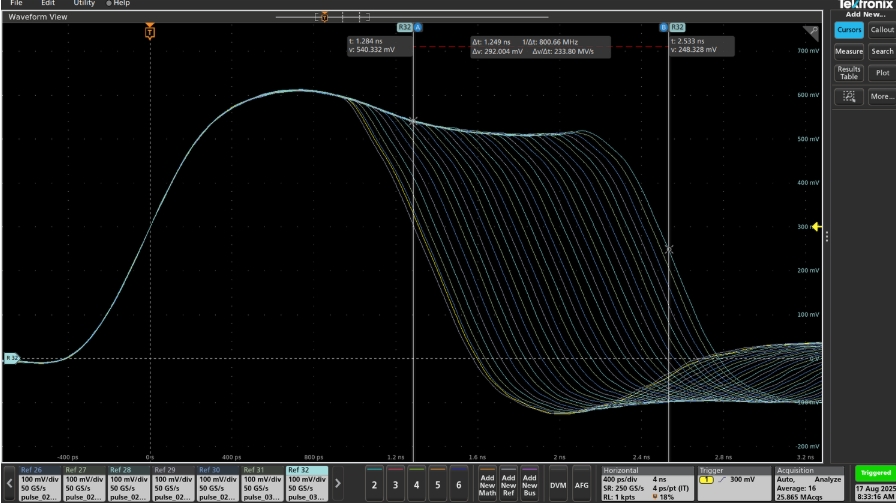Toggle the Cursors button off
Screen dimensions: 896x503
click(x=849, y=30)
